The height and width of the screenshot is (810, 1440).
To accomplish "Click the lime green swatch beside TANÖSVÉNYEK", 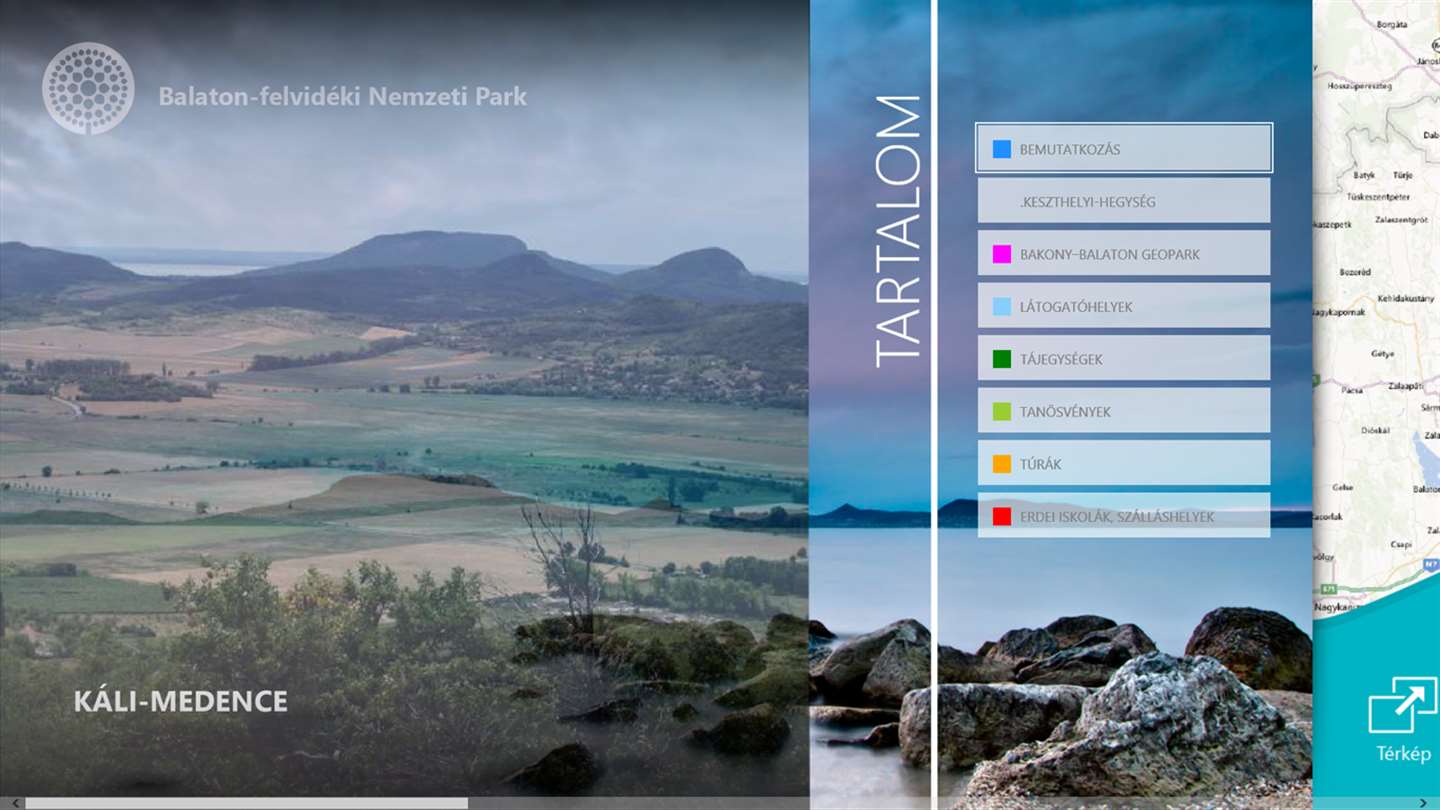I will click(1002, 411).
